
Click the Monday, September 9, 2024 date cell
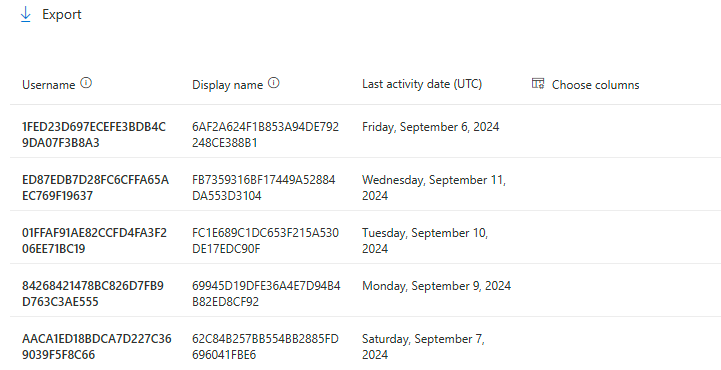[x=436, y=286]
